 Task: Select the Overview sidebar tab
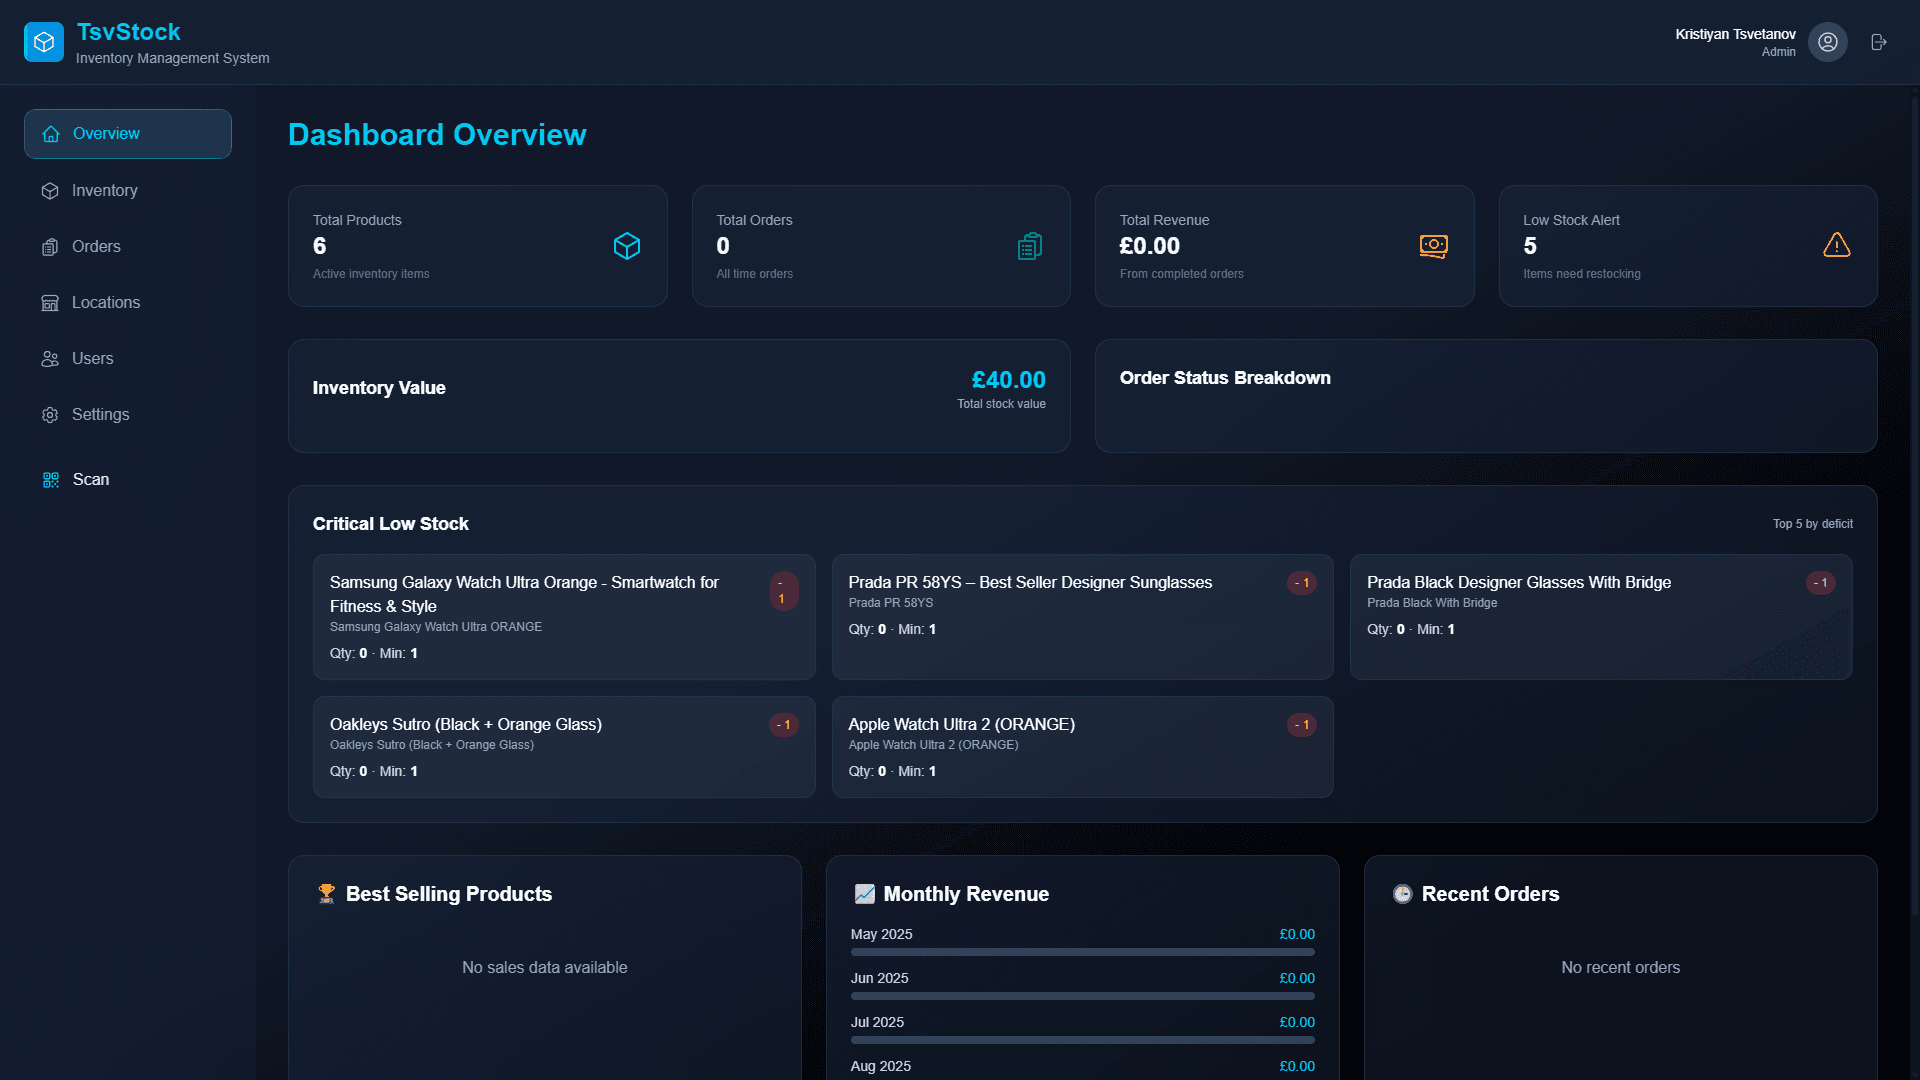[x=128, y=134]
